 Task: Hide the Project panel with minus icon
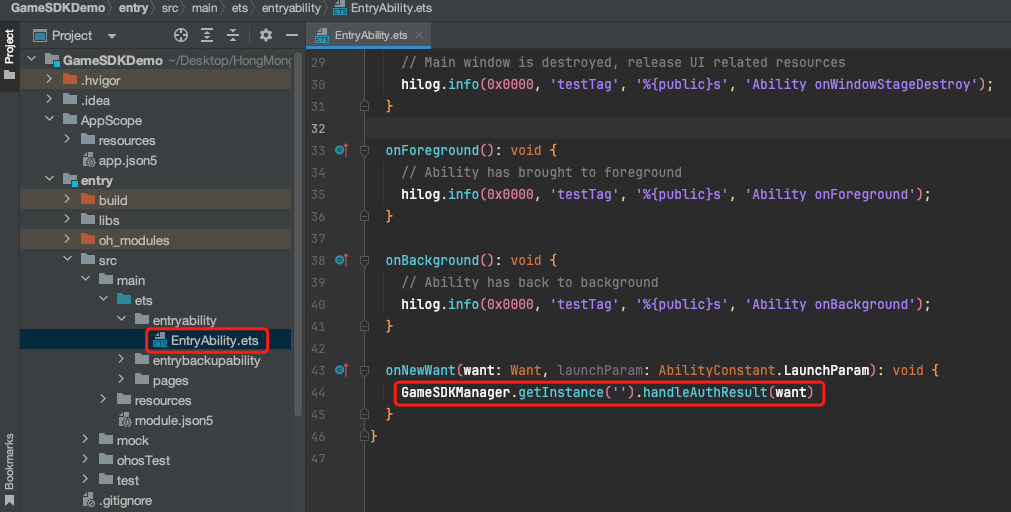click(291, 35)
